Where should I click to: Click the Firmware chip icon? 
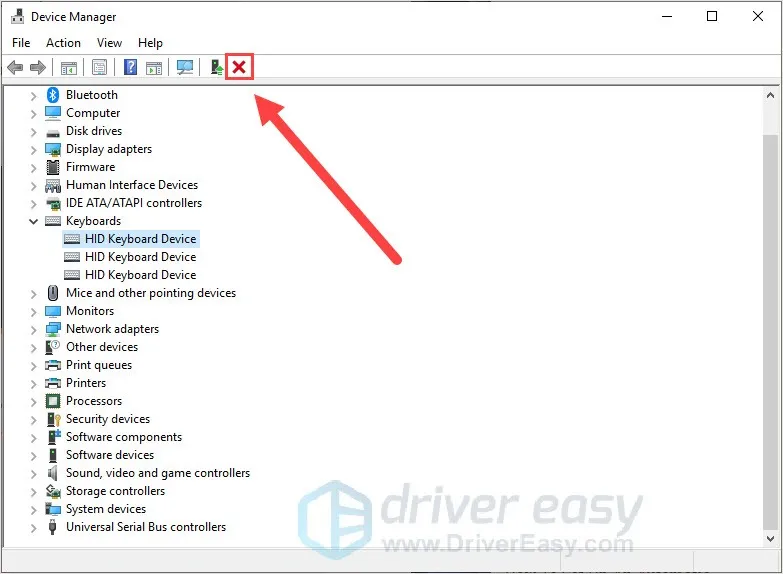(x=53, y=167)
